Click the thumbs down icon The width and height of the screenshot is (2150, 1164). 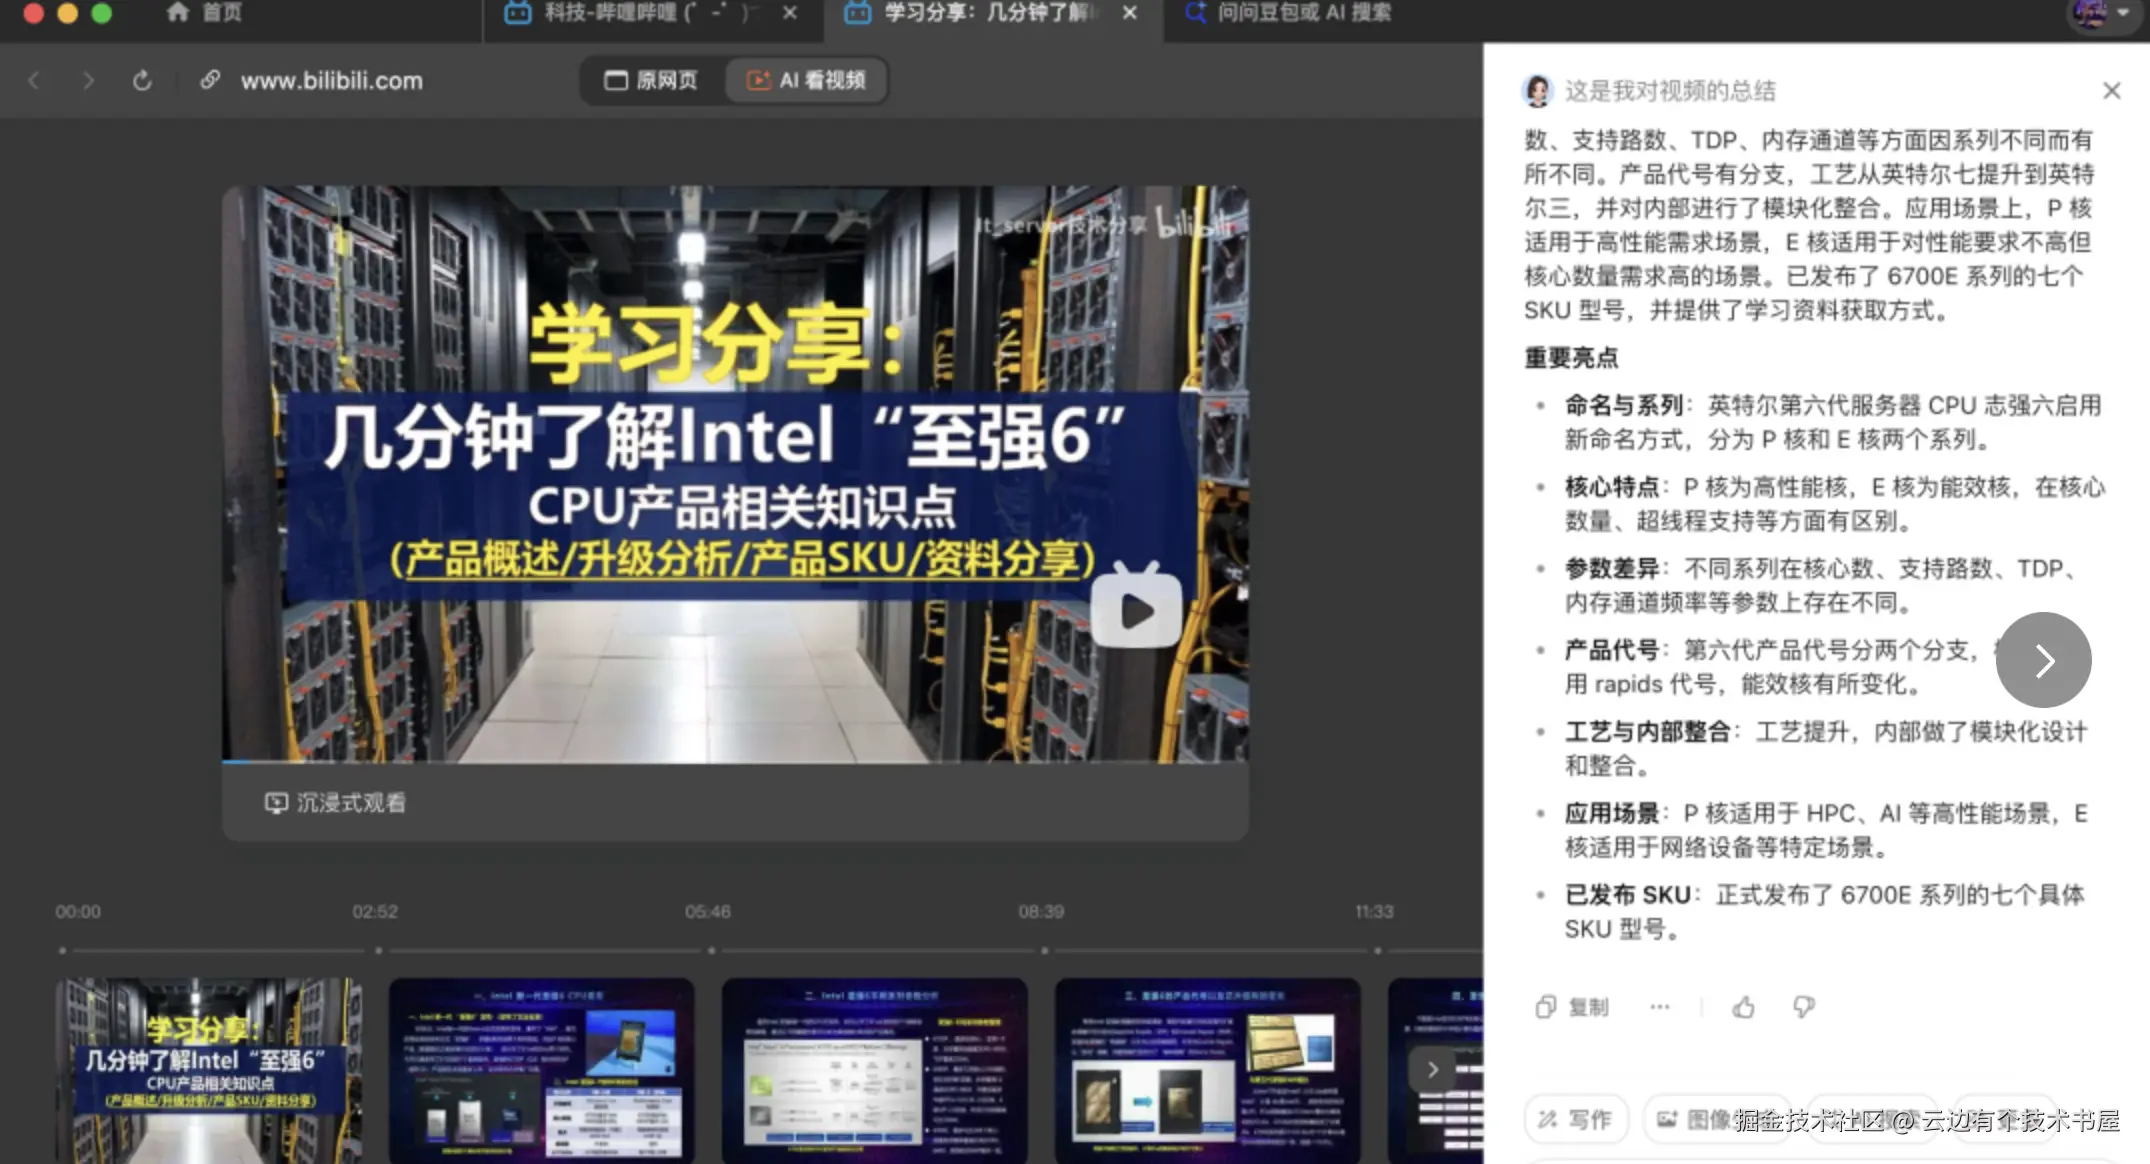pos(1803,1007)
